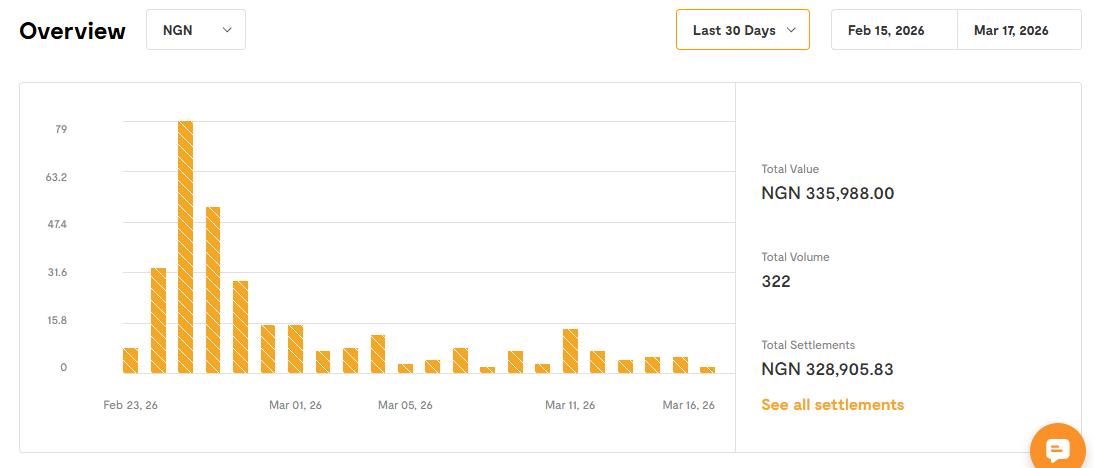1094x468 pixels.
Task: Click the Total Volume figure 322
Action: tap(776, 281)
